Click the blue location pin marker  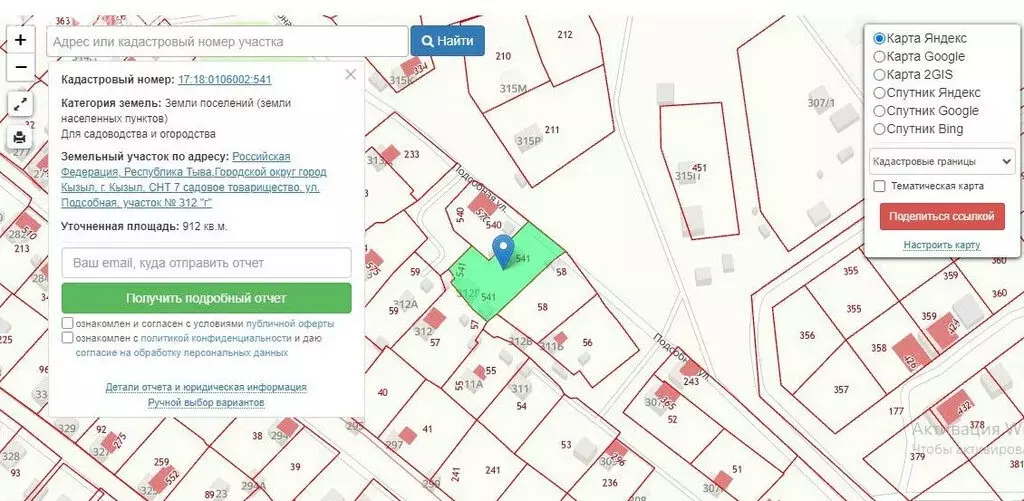click(503, 253)
